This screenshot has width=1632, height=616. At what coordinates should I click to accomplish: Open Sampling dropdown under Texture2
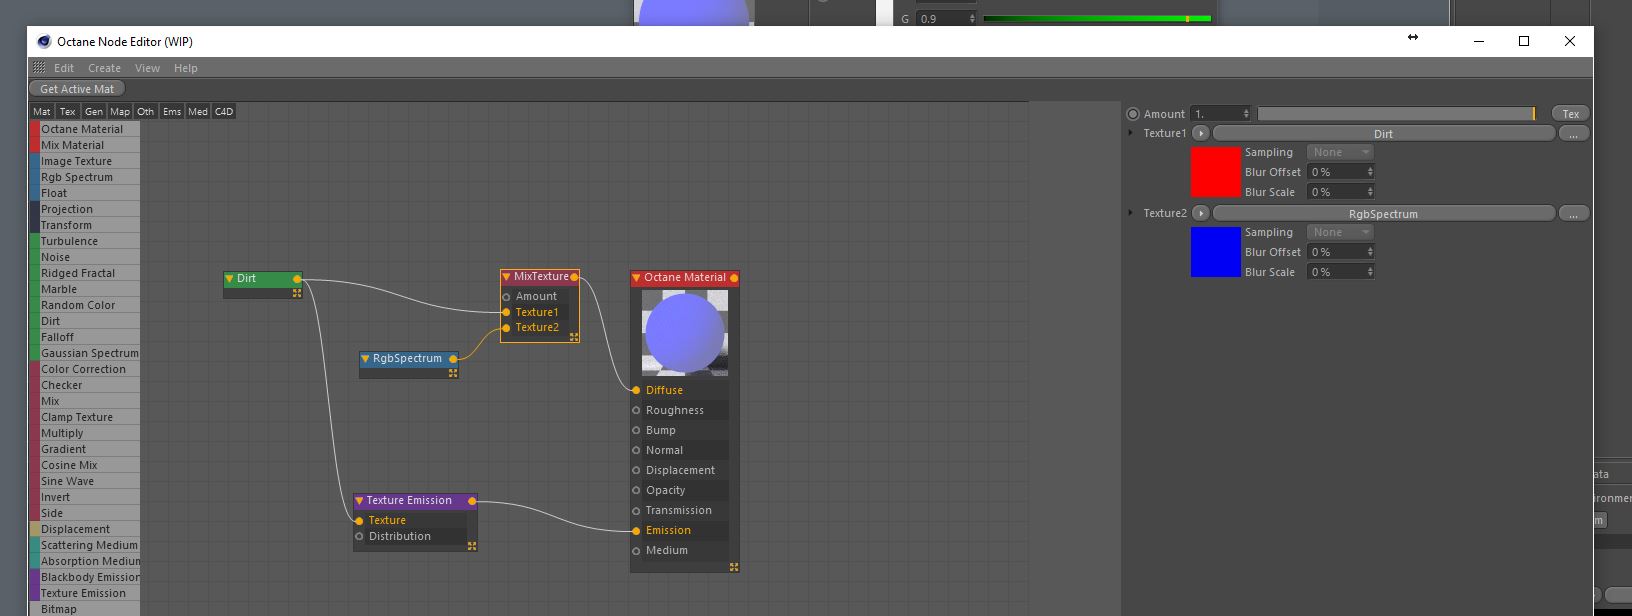1340,232
